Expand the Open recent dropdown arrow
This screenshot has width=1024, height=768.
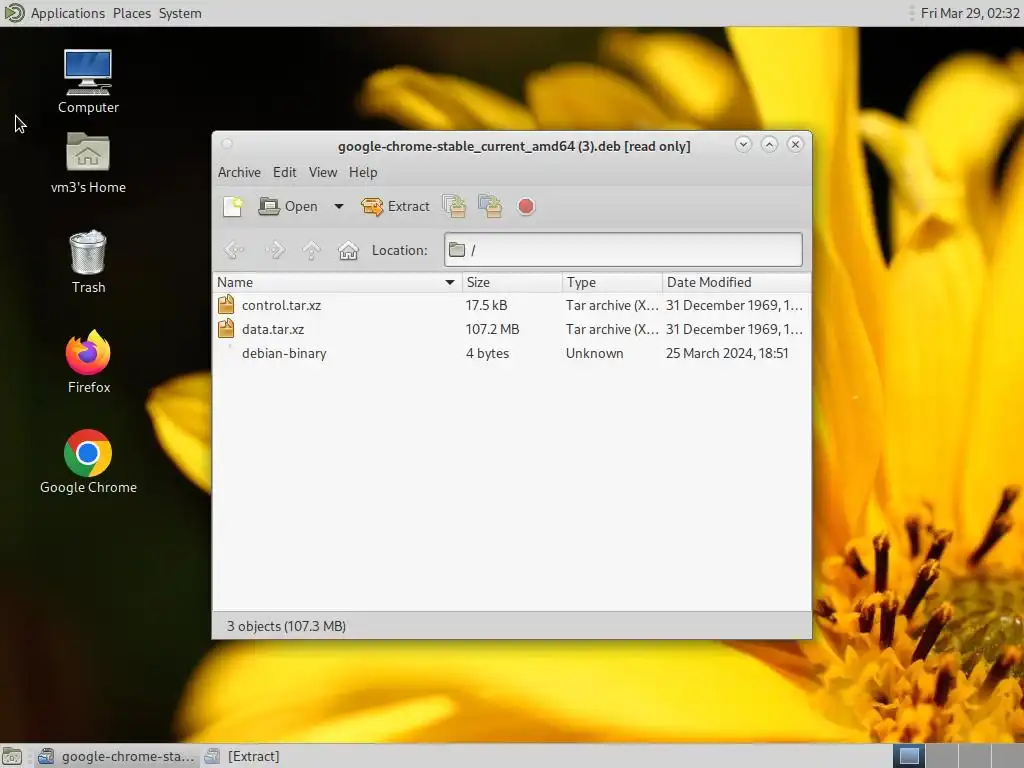coord(338,206)
